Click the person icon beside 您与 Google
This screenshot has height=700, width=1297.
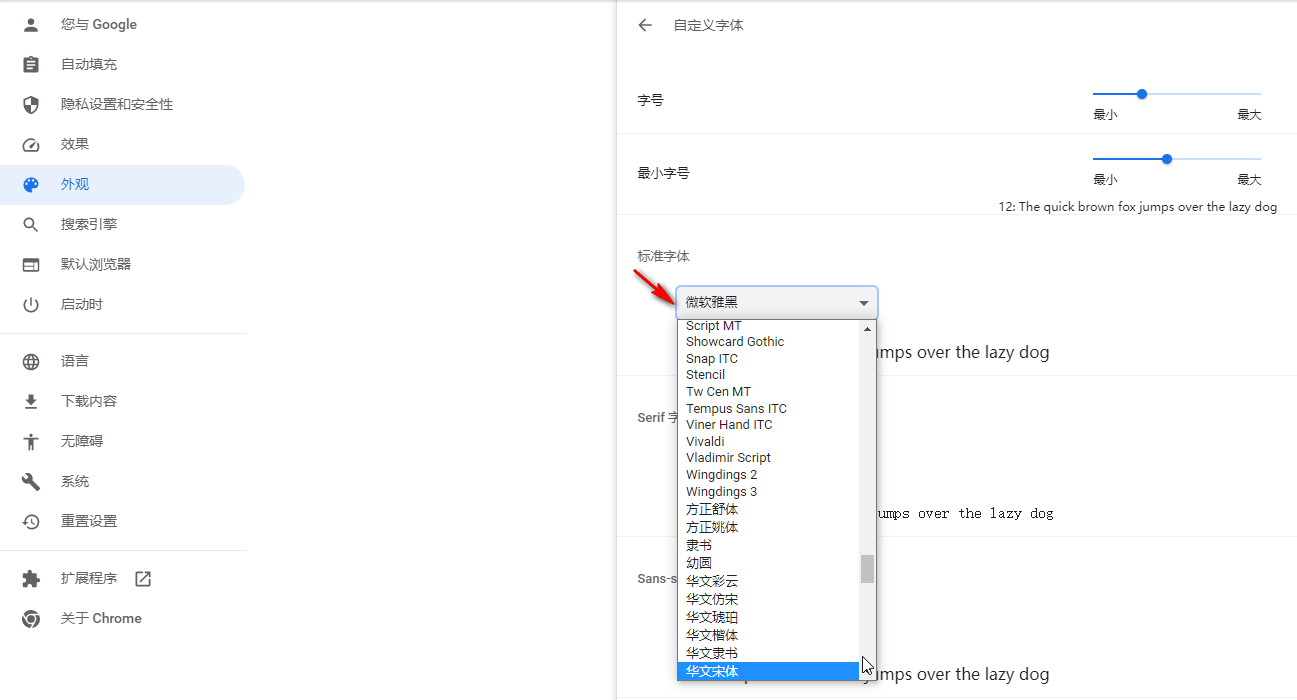point(31,24)
